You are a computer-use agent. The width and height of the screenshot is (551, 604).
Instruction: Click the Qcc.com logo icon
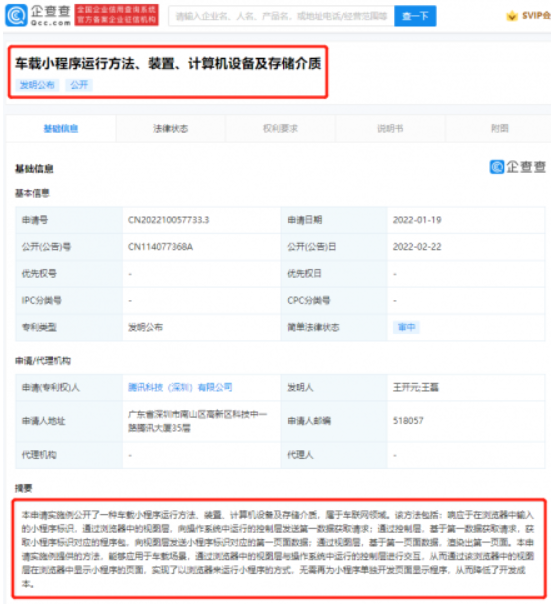coord(16,15)
